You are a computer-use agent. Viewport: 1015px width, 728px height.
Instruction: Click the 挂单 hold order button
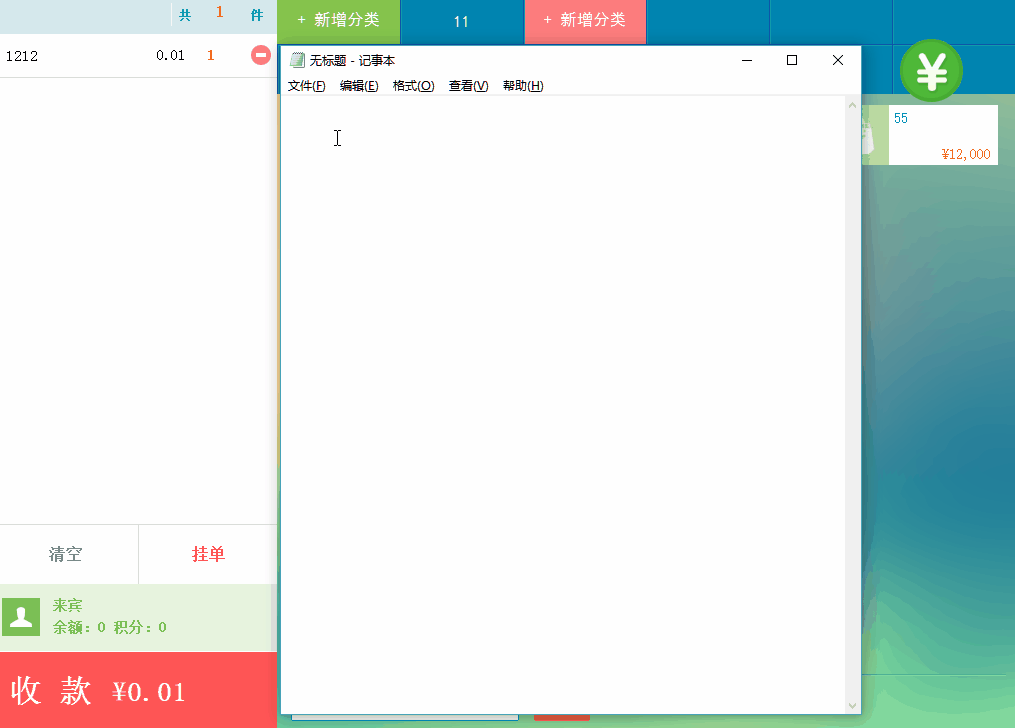[x=208, y=555]
